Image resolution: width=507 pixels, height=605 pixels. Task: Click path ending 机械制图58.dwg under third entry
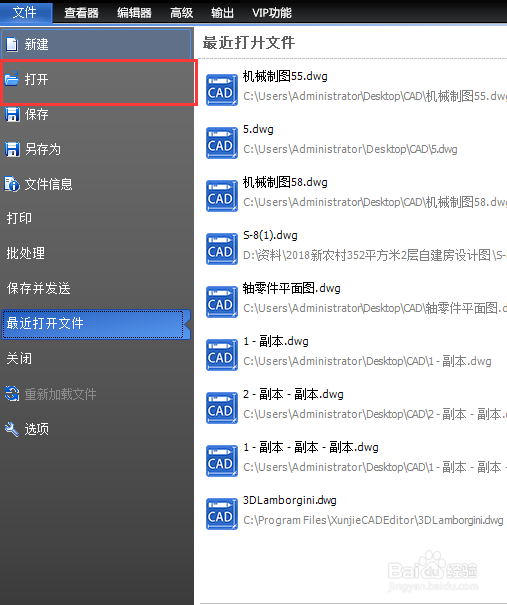click(375, 202)
